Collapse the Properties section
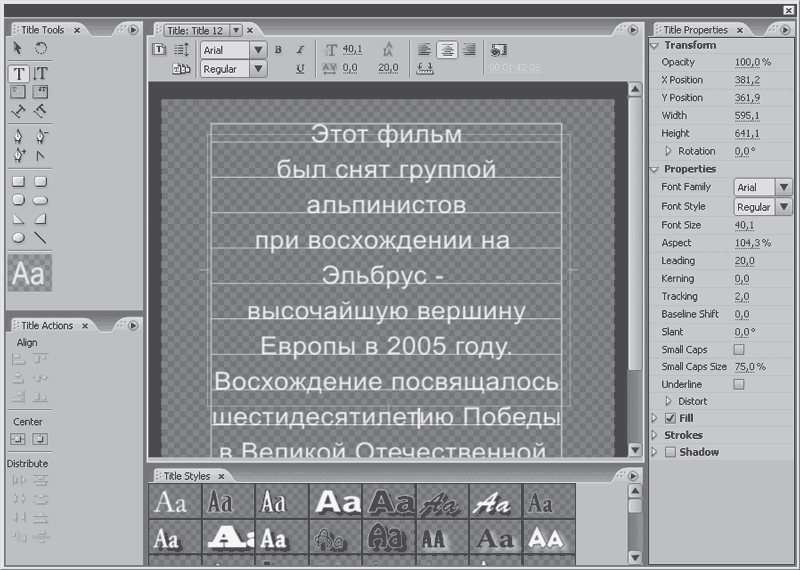The height and width of the screenshot is (570, 800). coord(655,169)
